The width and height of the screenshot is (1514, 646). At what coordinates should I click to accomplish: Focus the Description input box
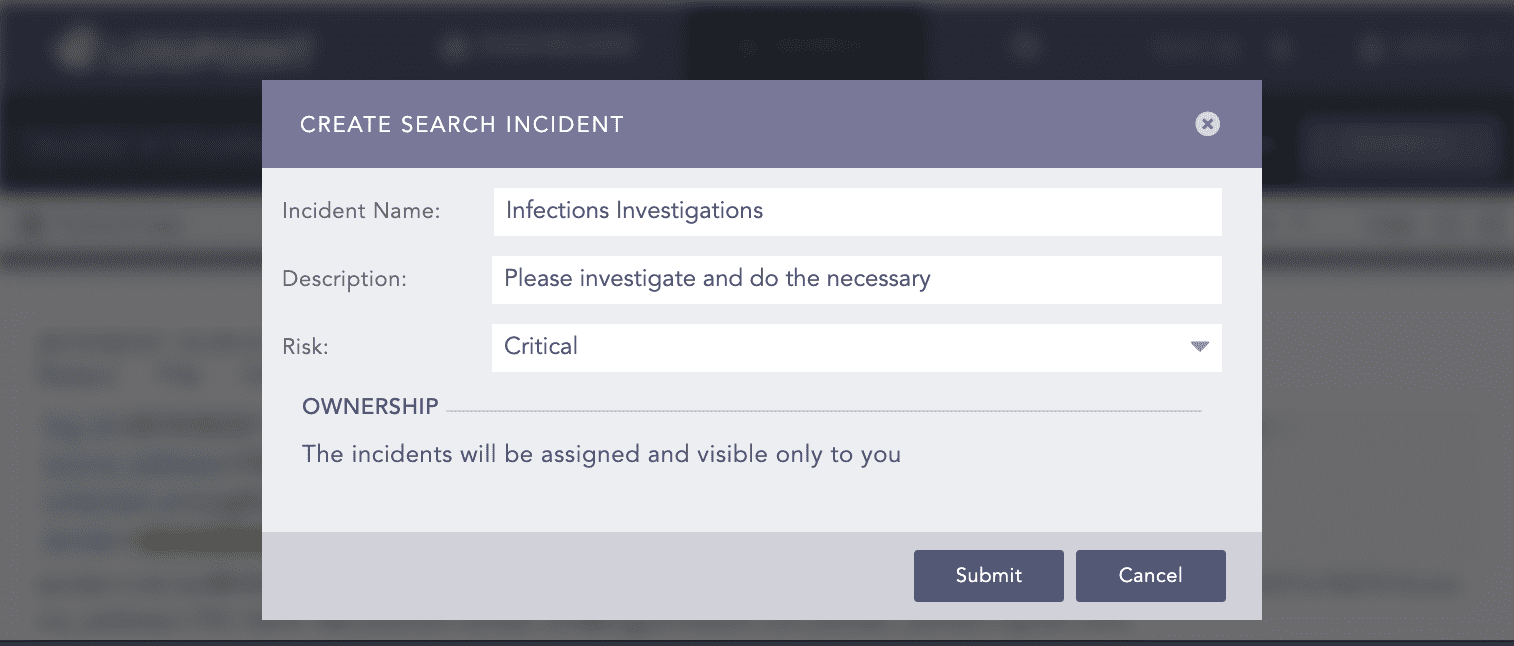857,279
